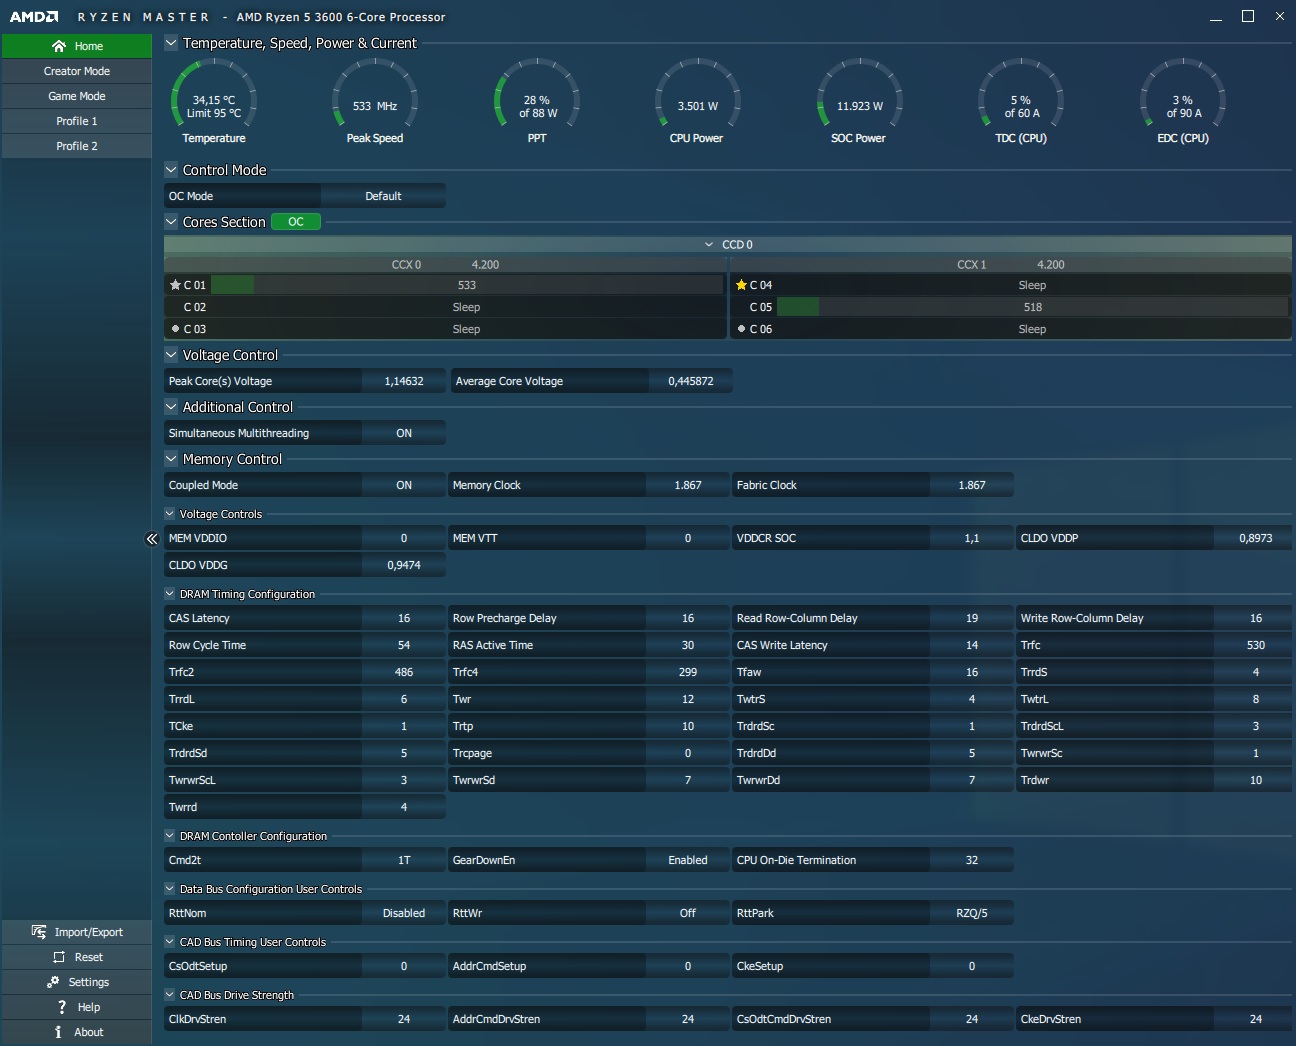Click OC Mode Default value
The height and width of the screenshot is (1046, 1296).
383,196
